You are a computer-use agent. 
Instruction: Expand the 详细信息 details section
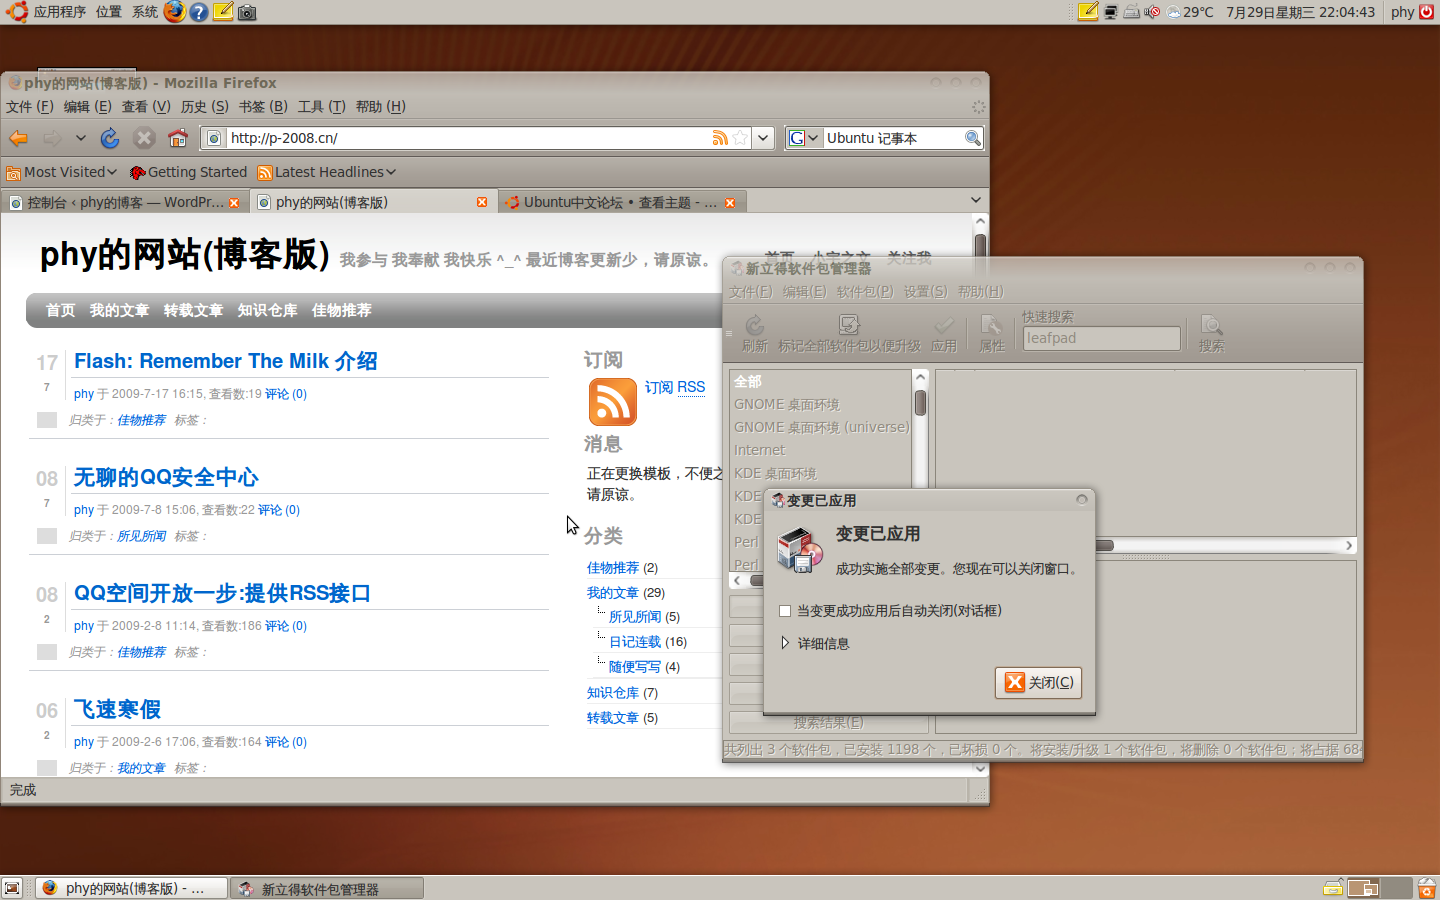tap(786, 644)
